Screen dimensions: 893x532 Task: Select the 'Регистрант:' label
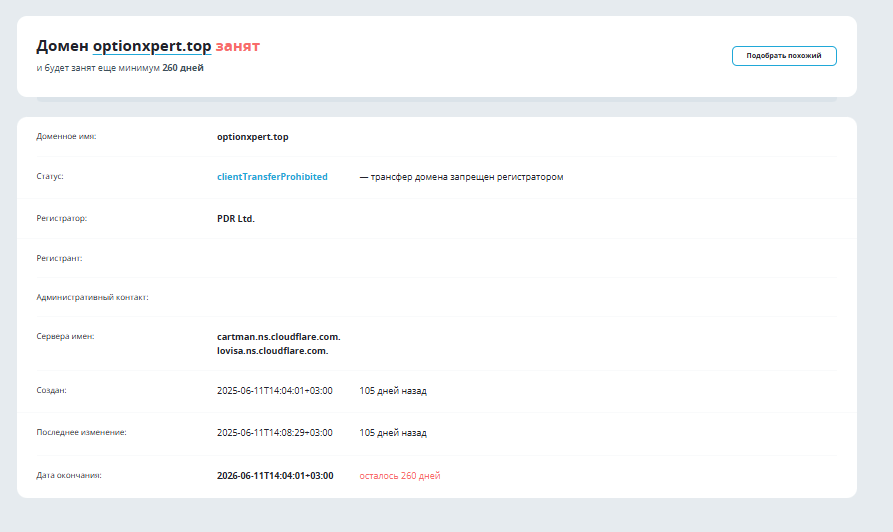[x=59, y=258]
